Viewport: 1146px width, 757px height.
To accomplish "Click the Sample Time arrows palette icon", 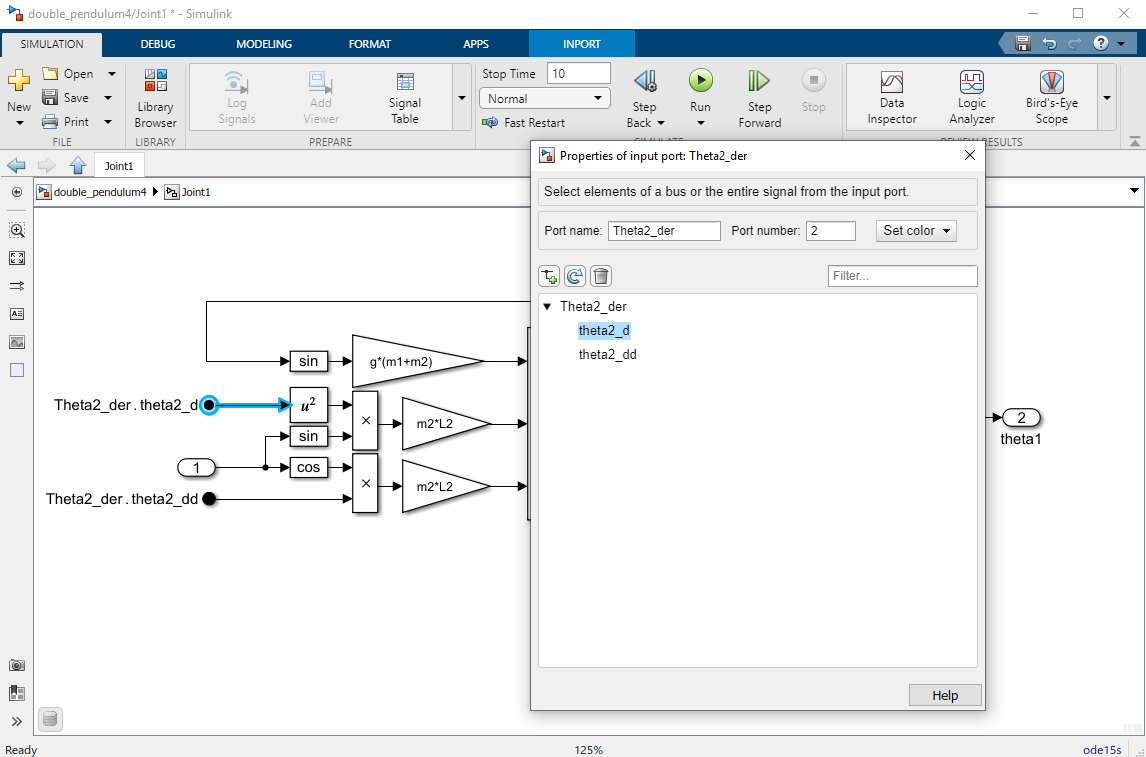I will coord(17,286).
